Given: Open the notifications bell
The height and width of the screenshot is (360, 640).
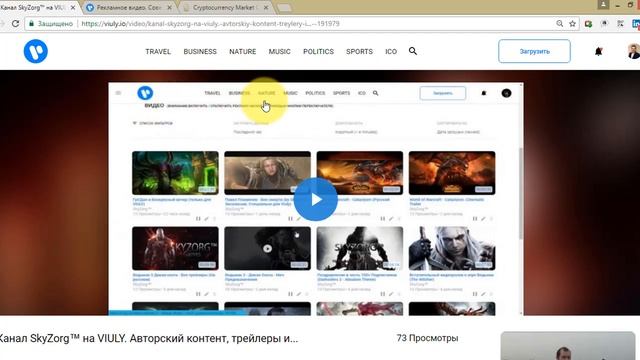Looking at the screenshot, I should point(598,51).
